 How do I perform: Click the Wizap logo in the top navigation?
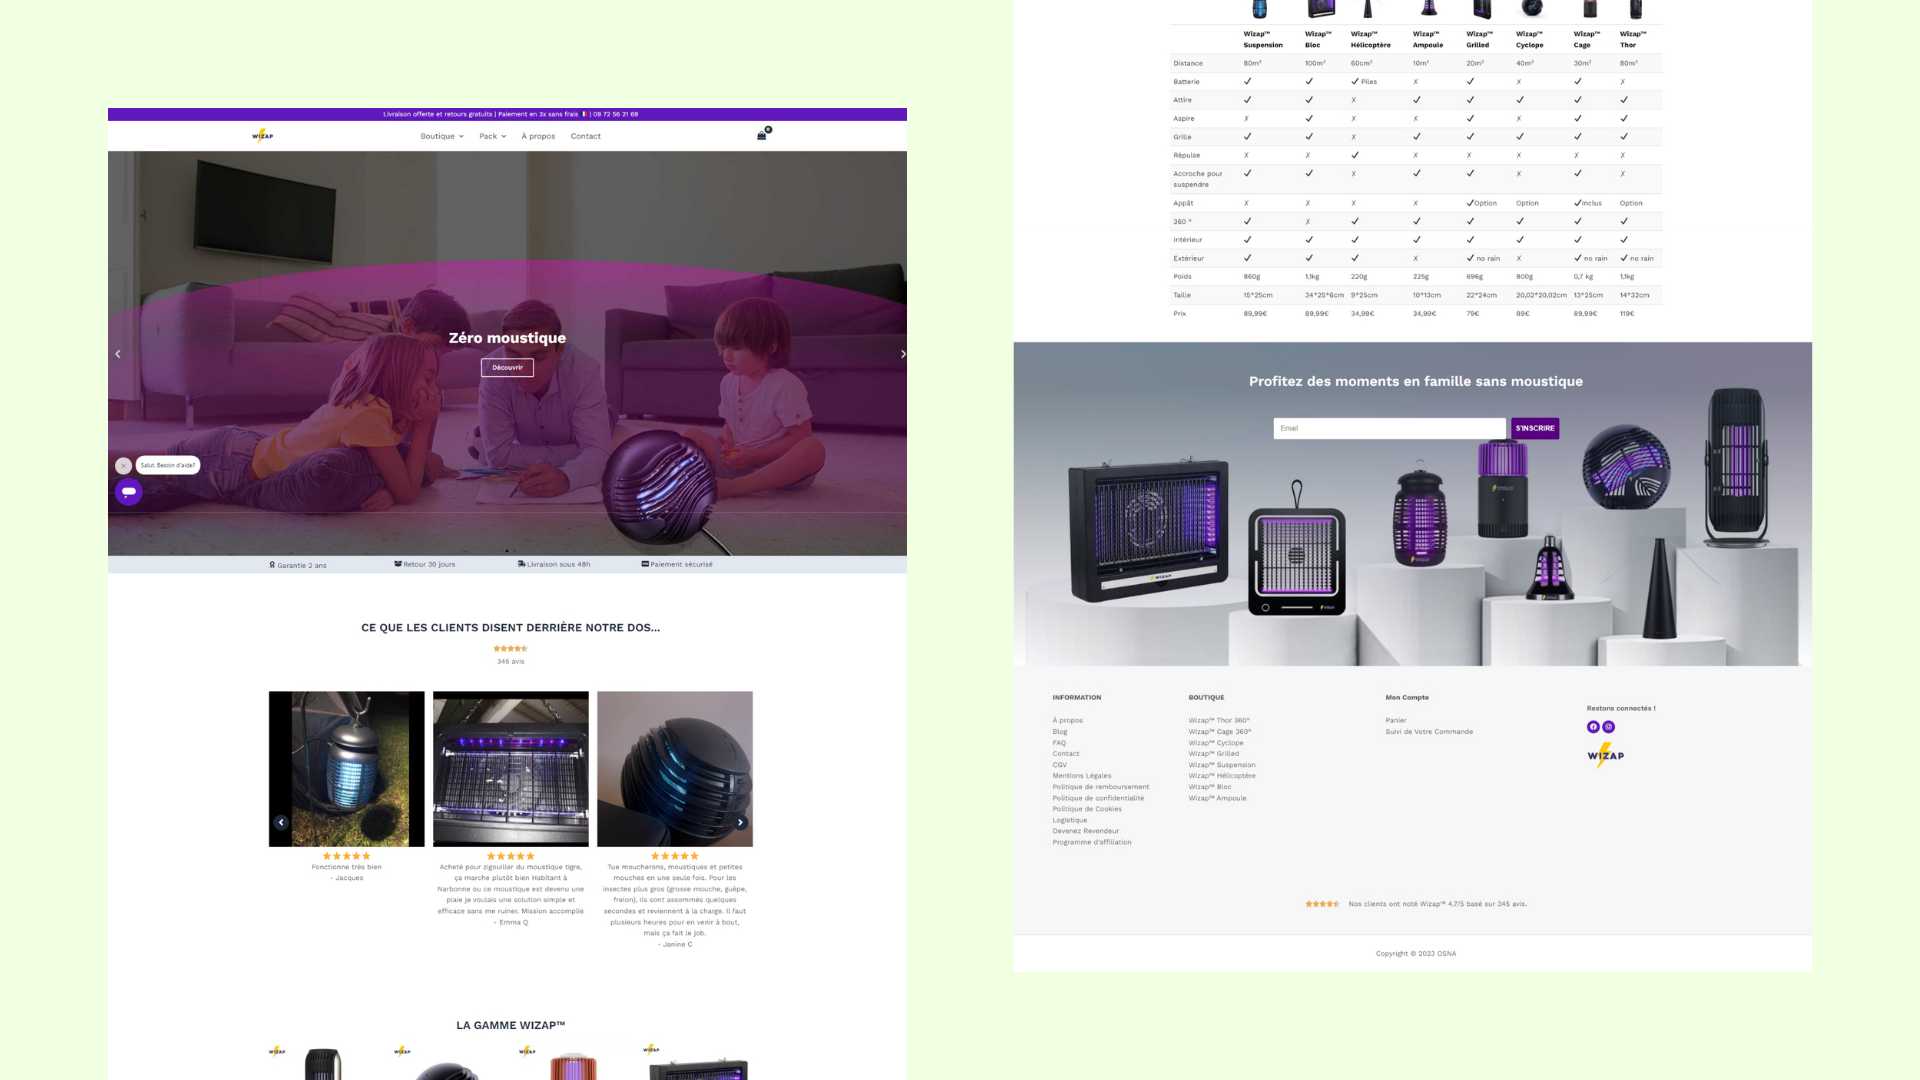[262, 135]
